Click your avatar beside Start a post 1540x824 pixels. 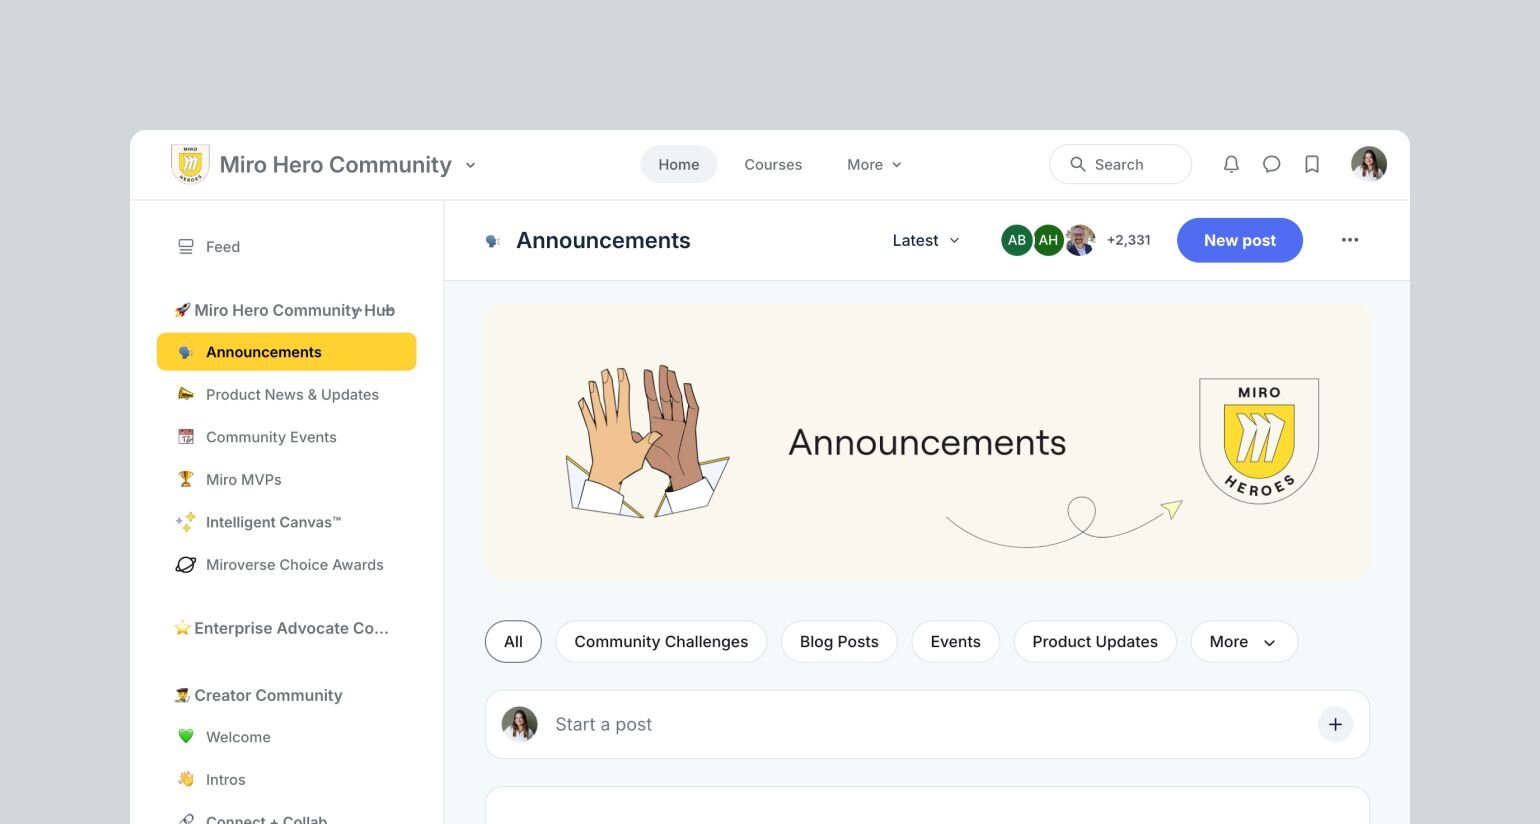(519, 724)
